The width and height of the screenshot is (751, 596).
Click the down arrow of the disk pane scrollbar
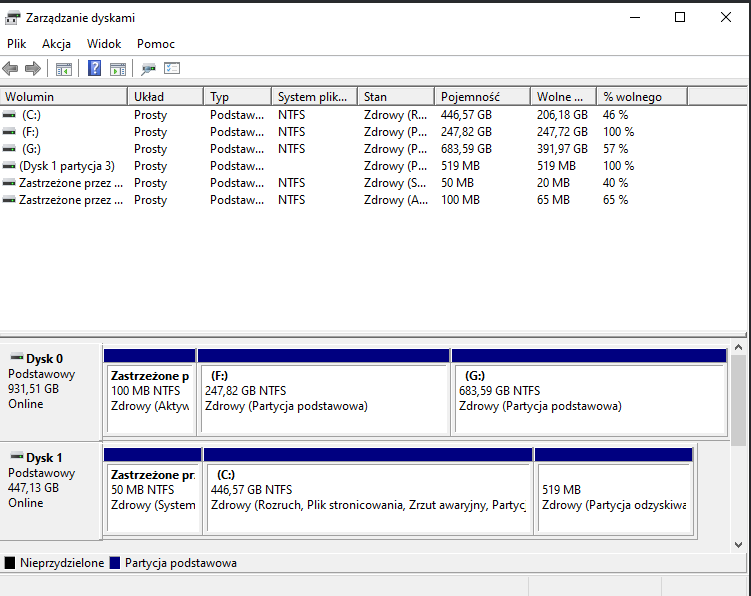(x=739, y=545)
